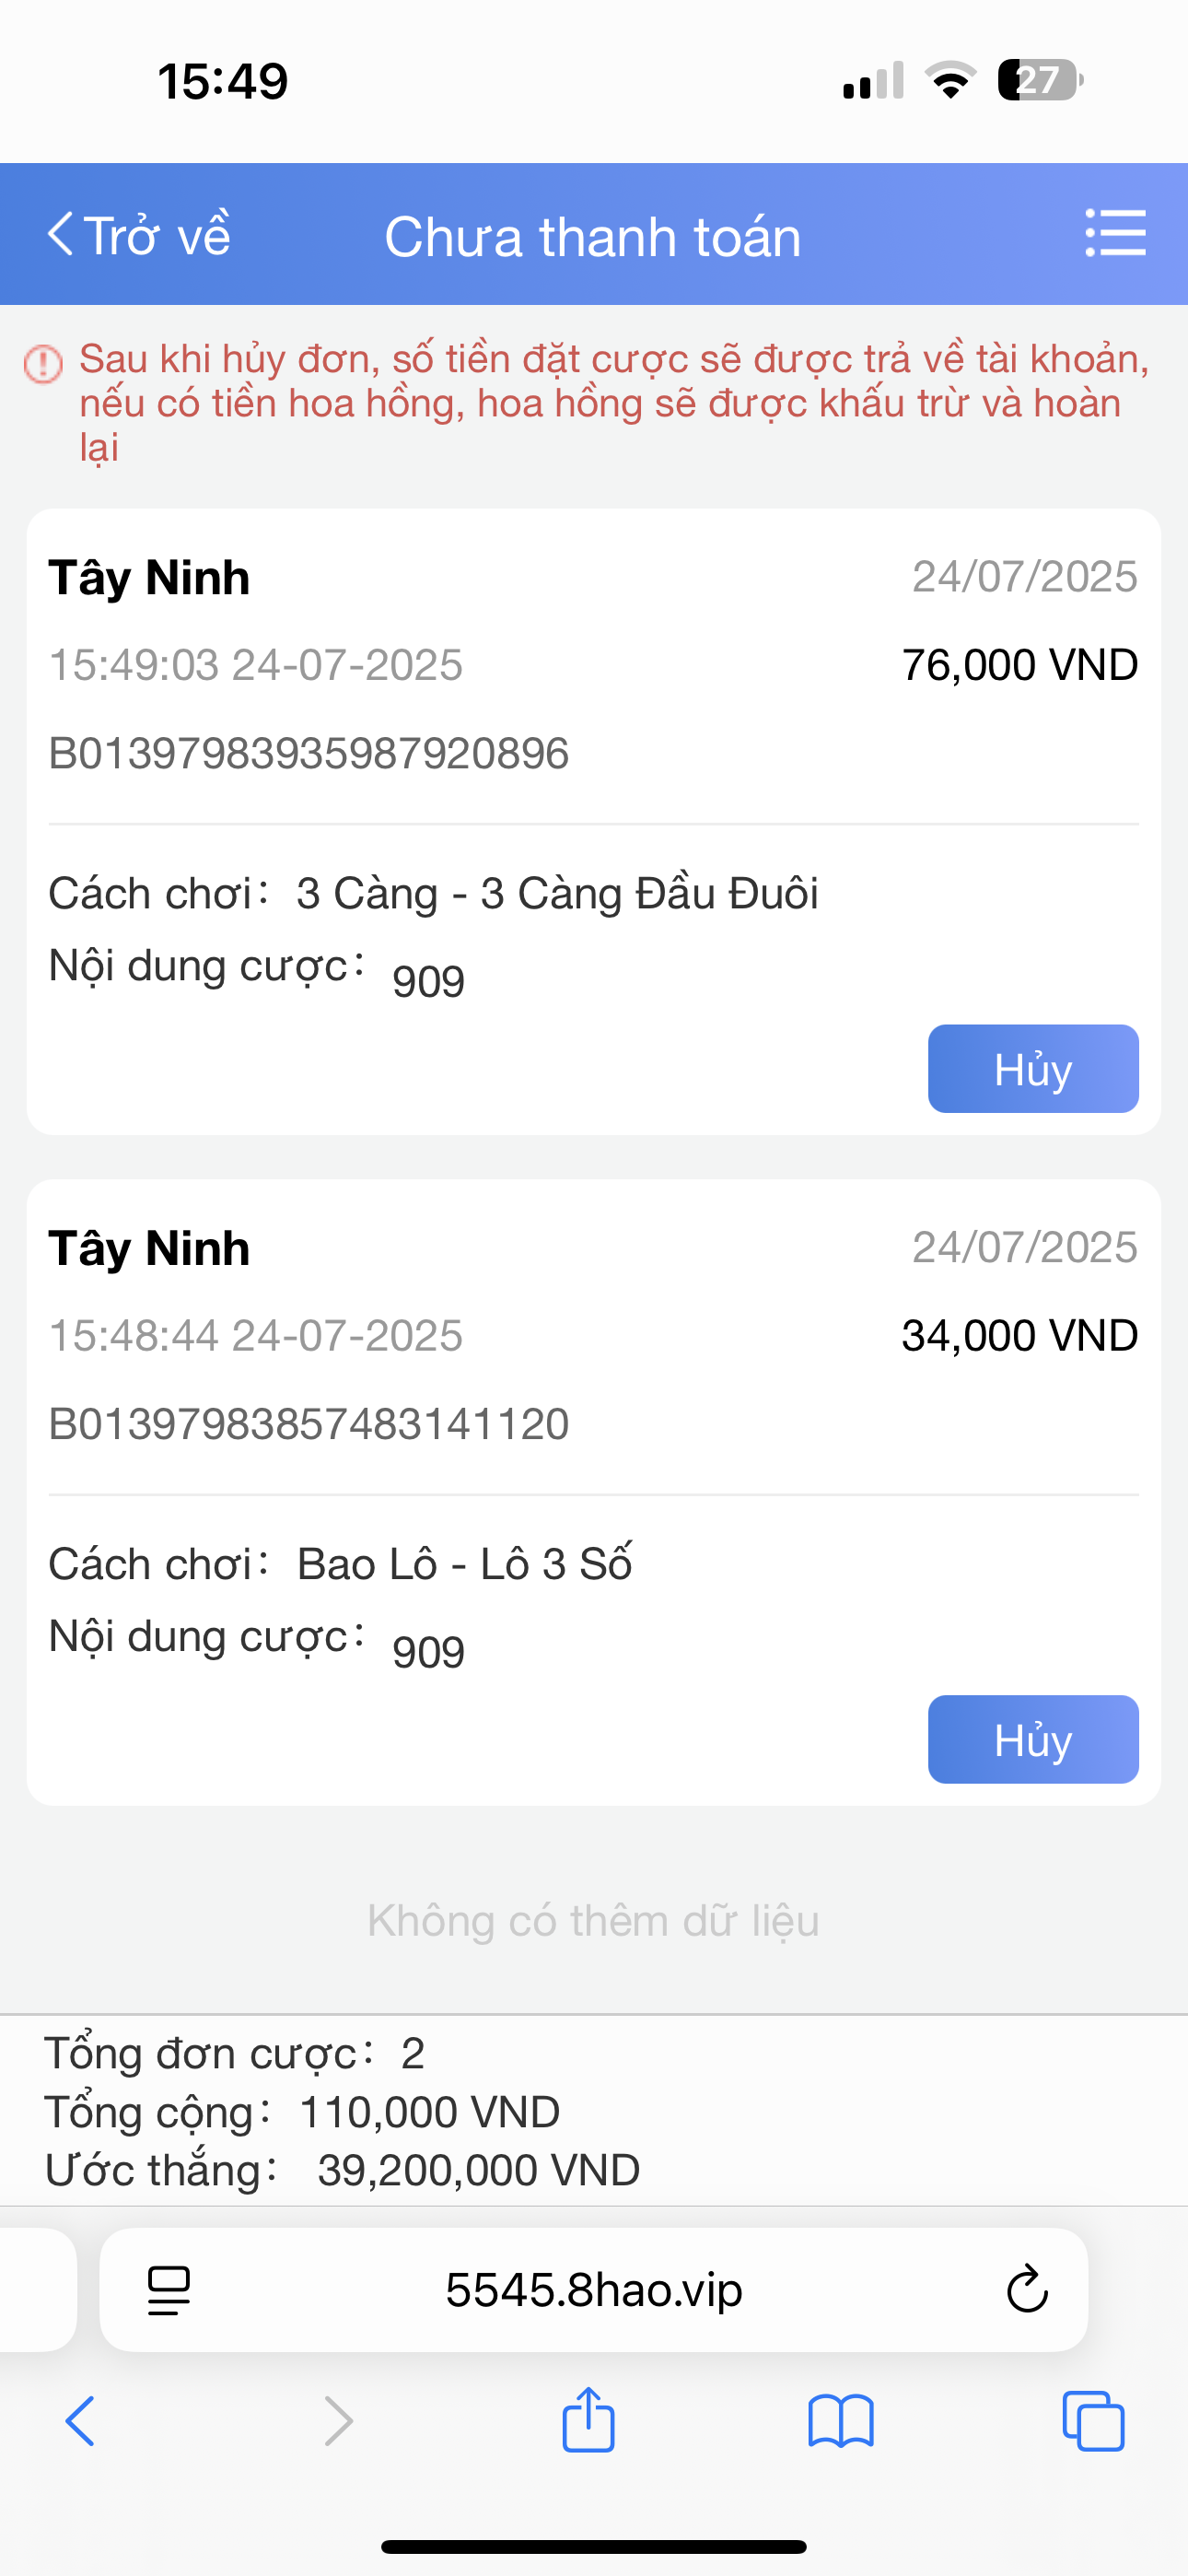
Task: Tap the Safari share icon
Action: point(588,2419)
